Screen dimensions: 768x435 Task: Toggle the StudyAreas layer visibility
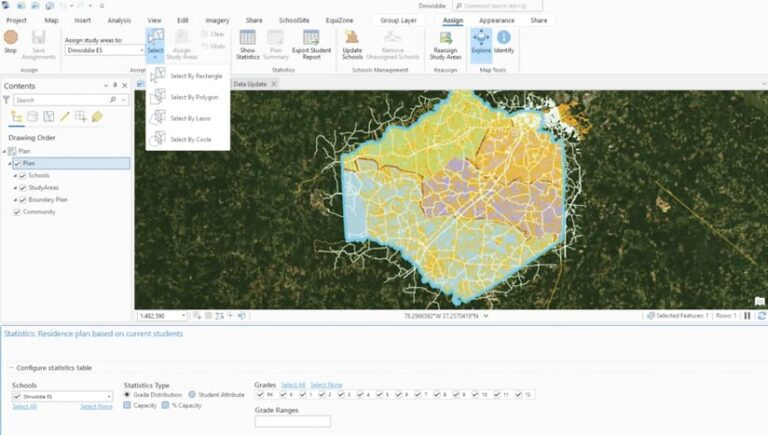[x=23, y=188]
